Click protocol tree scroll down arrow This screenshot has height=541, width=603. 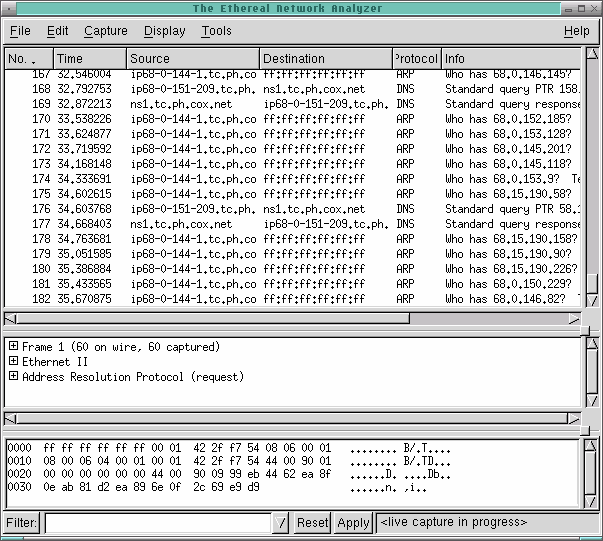pyautogui.click(x=592, y=400)
